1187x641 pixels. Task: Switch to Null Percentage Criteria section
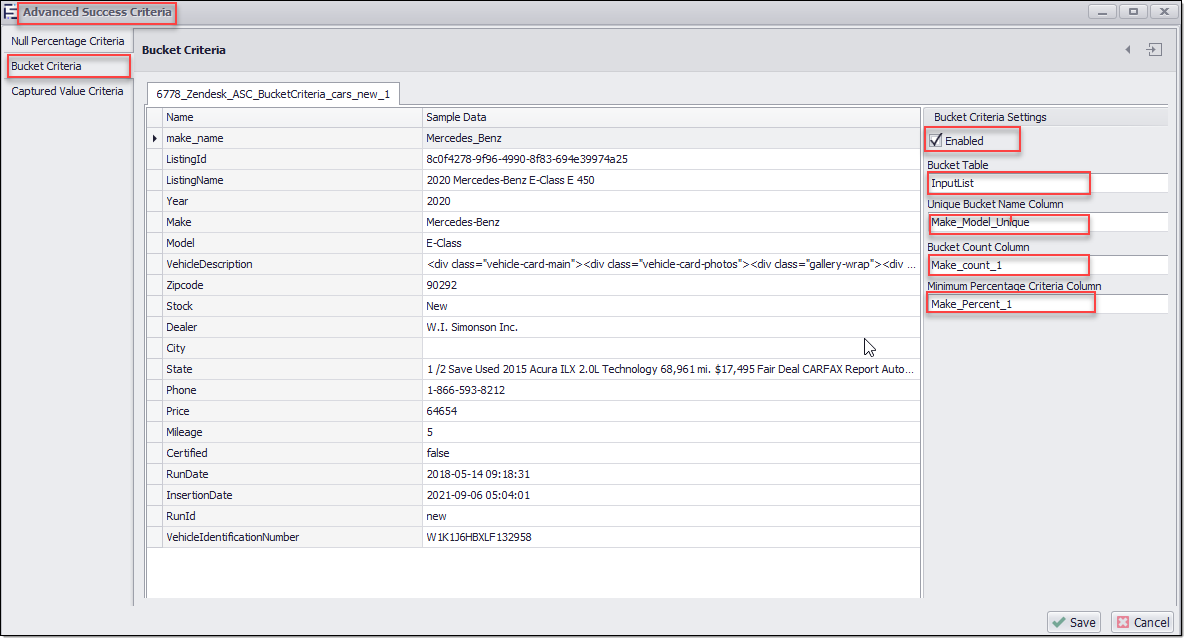[x=68, y=41]
